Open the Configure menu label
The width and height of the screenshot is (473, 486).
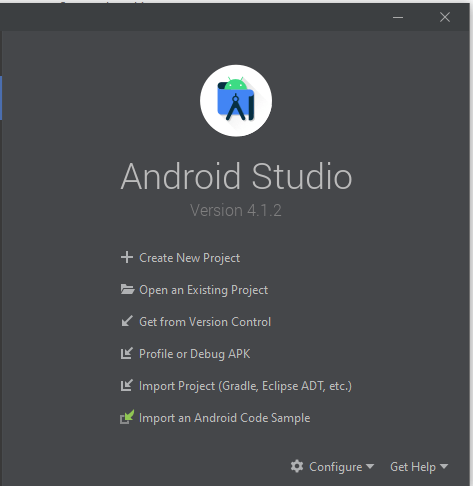tap(336, 467)
